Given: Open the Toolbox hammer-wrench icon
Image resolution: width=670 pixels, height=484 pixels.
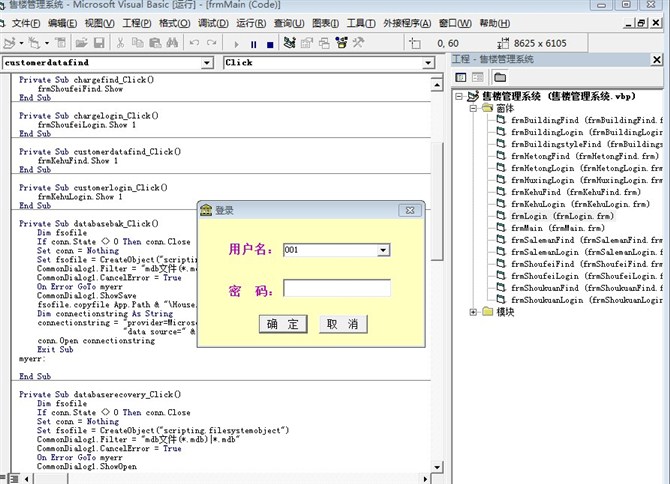Looking at the screenshot, I should click(358, 43).
